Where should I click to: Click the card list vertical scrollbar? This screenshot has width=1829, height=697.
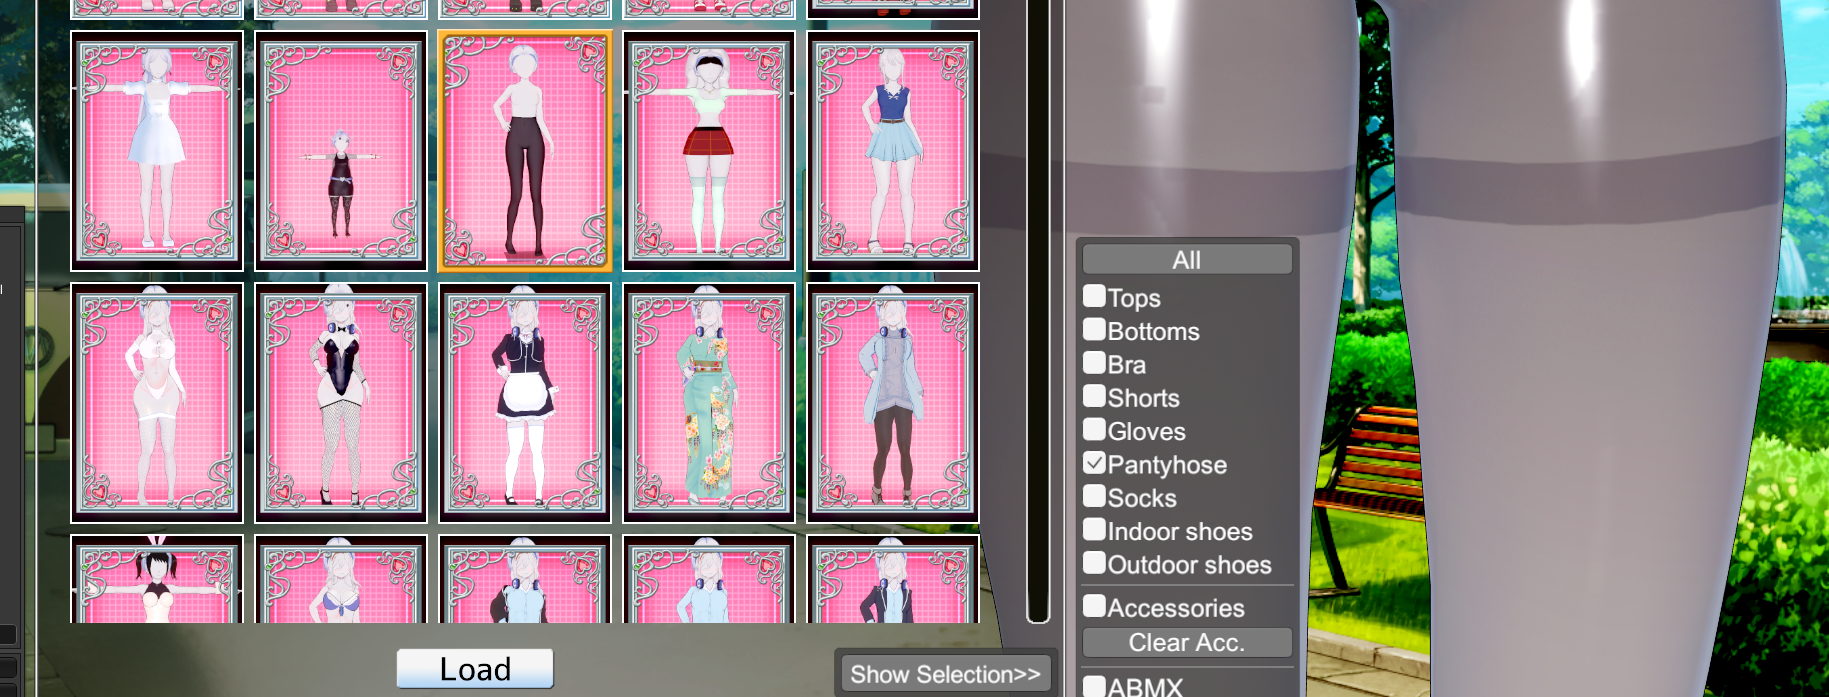pyautogui.click(x=1038, y=300)
